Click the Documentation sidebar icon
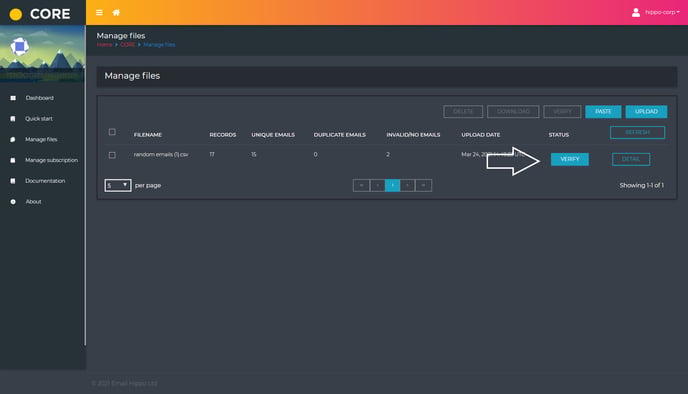 point(13,181)
